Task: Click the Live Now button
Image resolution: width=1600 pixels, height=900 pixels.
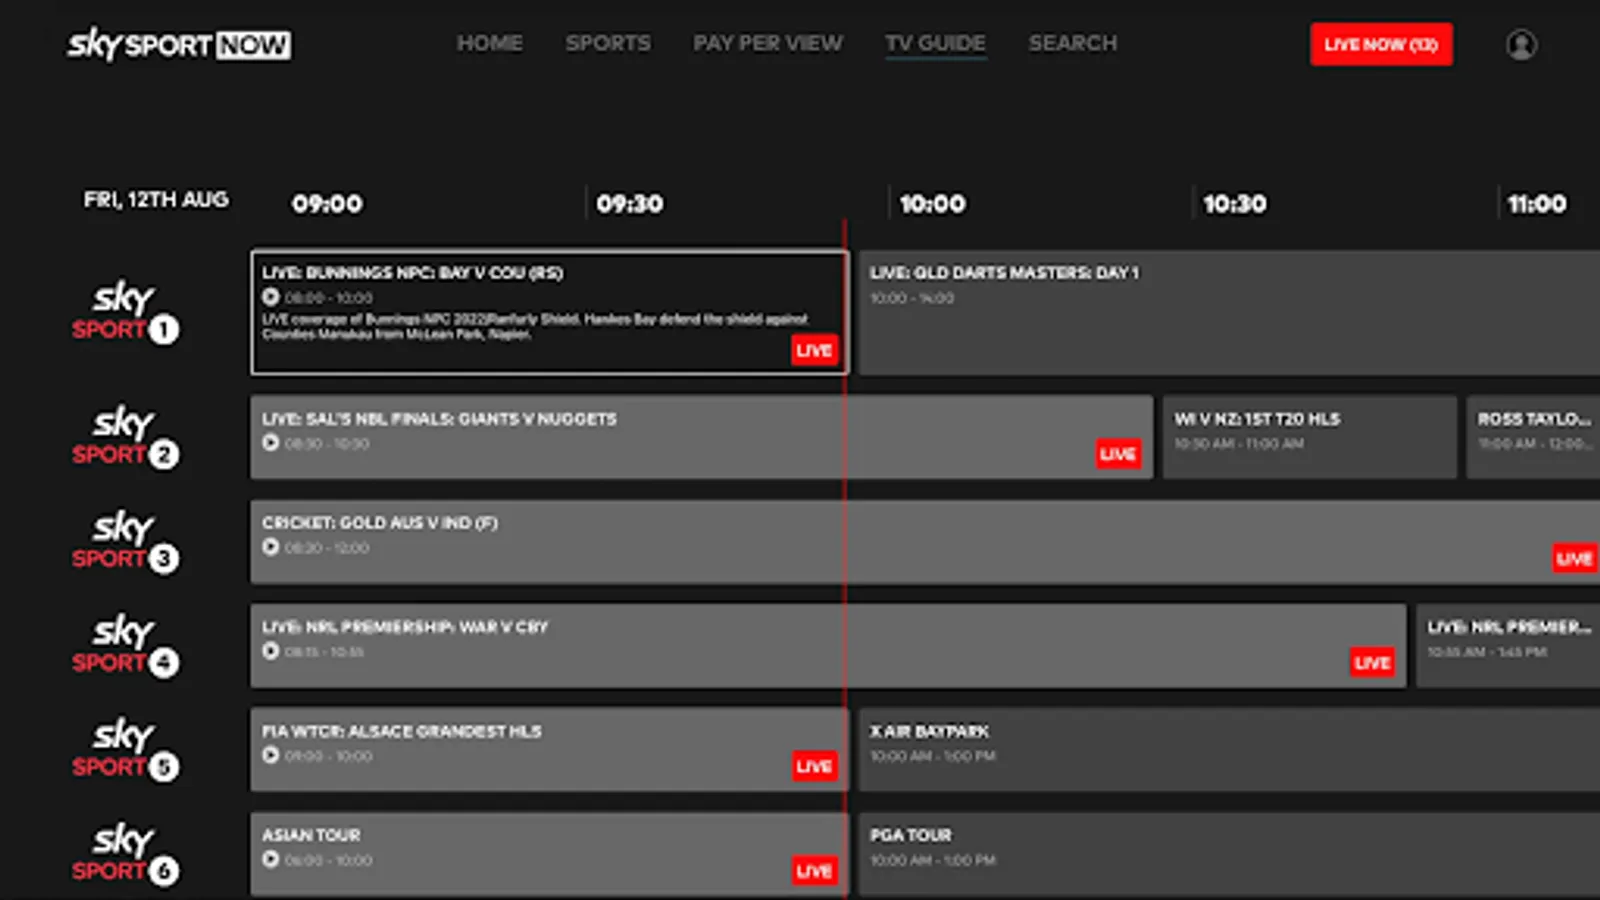Action: (x=1381, y=44)
